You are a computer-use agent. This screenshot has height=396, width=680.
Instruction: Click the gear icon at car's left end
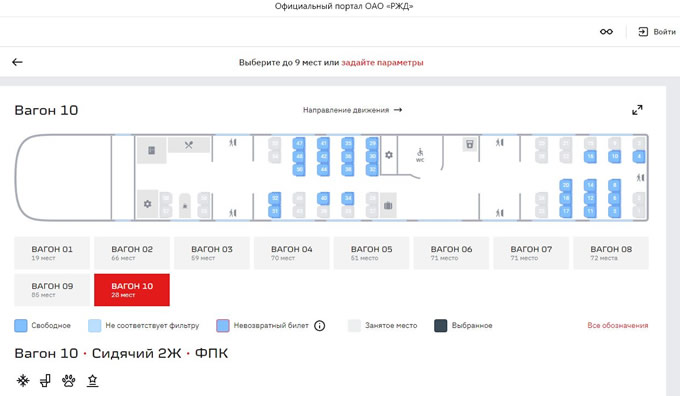pos(147,203)
